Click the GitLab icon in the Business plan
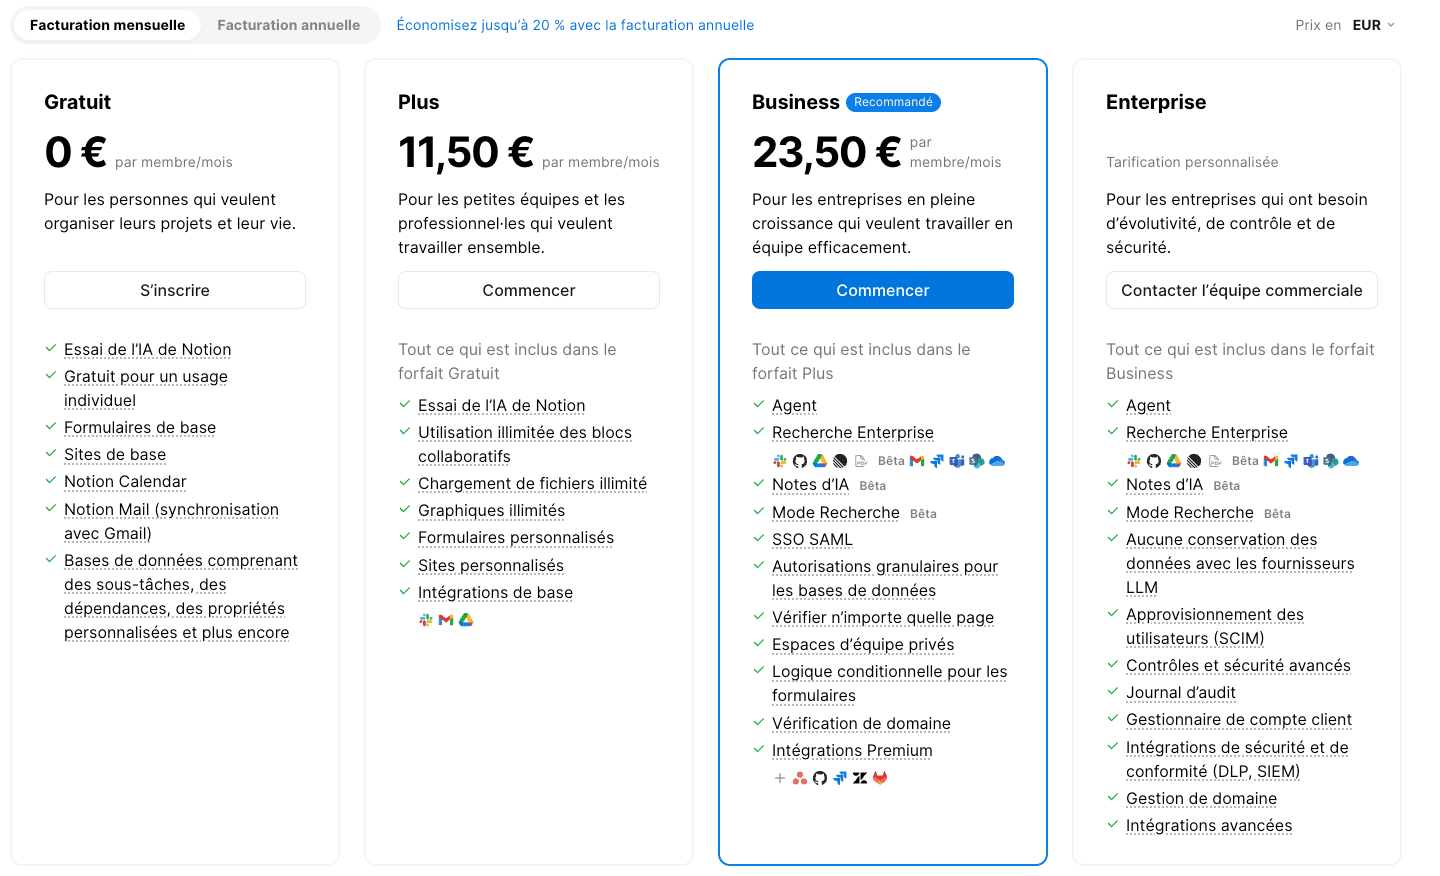Image resolution: width=1440 pixels, height=876 pixels. point(878,777)
